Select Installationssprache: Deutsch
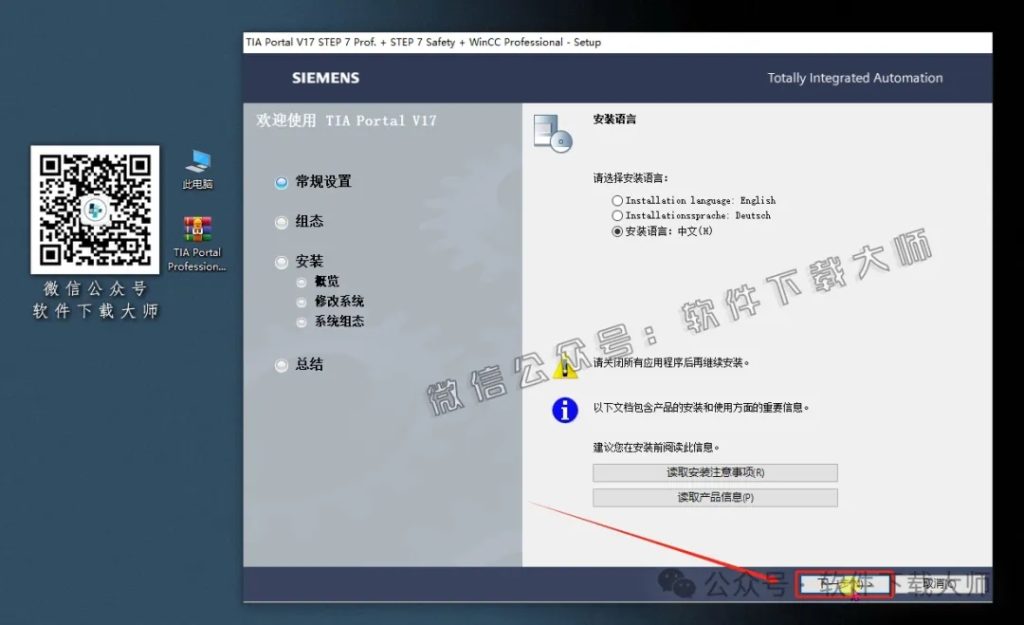Viewport: 1024px width, 625px height. (617, 213)
